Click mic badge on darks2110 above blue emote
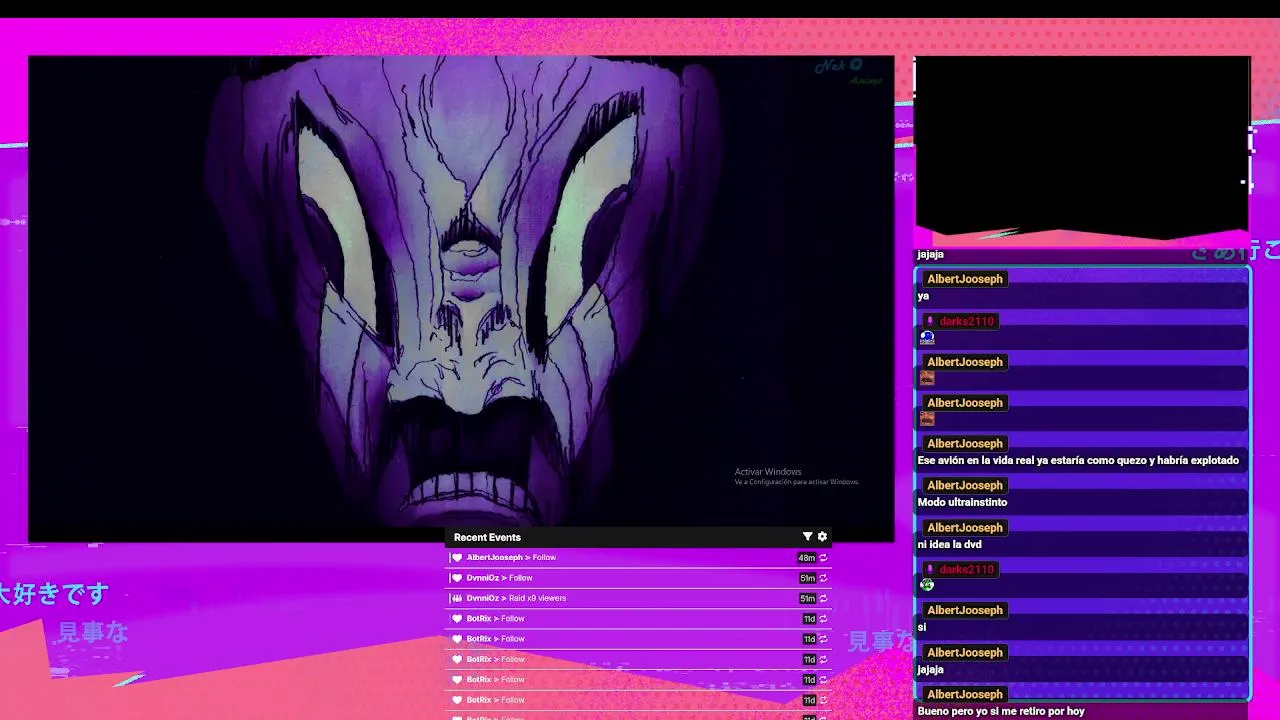The image size is (1280, 720). pyautogui.click(x=930, y=321)
